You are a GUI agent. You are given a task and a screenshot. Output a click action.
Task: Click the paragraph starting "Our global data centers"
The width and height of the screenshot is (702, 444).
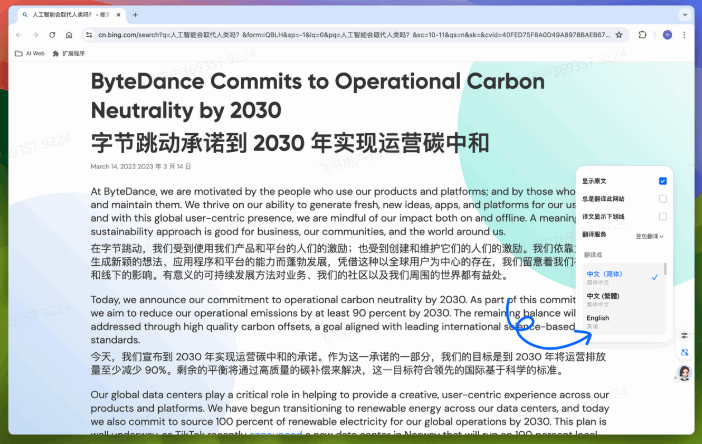pyautogui.click(x=350, y=414)
